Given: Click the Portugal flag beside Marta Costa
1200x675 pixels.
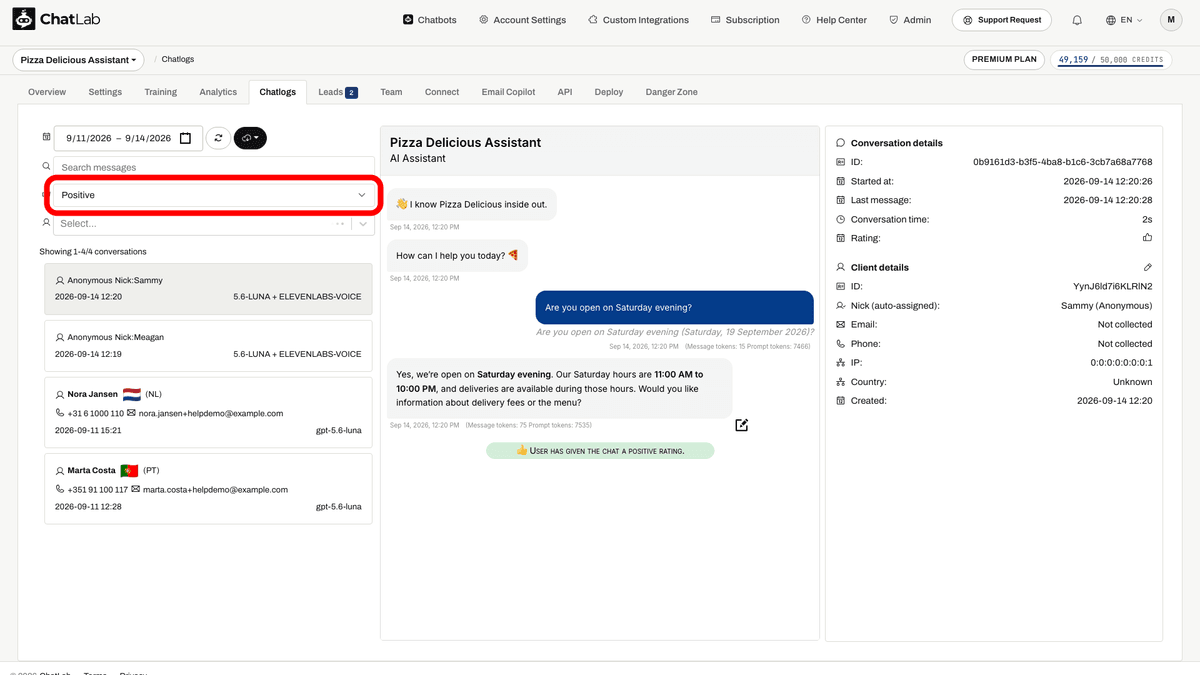Looking at the screenshot, I should [129, 470].
